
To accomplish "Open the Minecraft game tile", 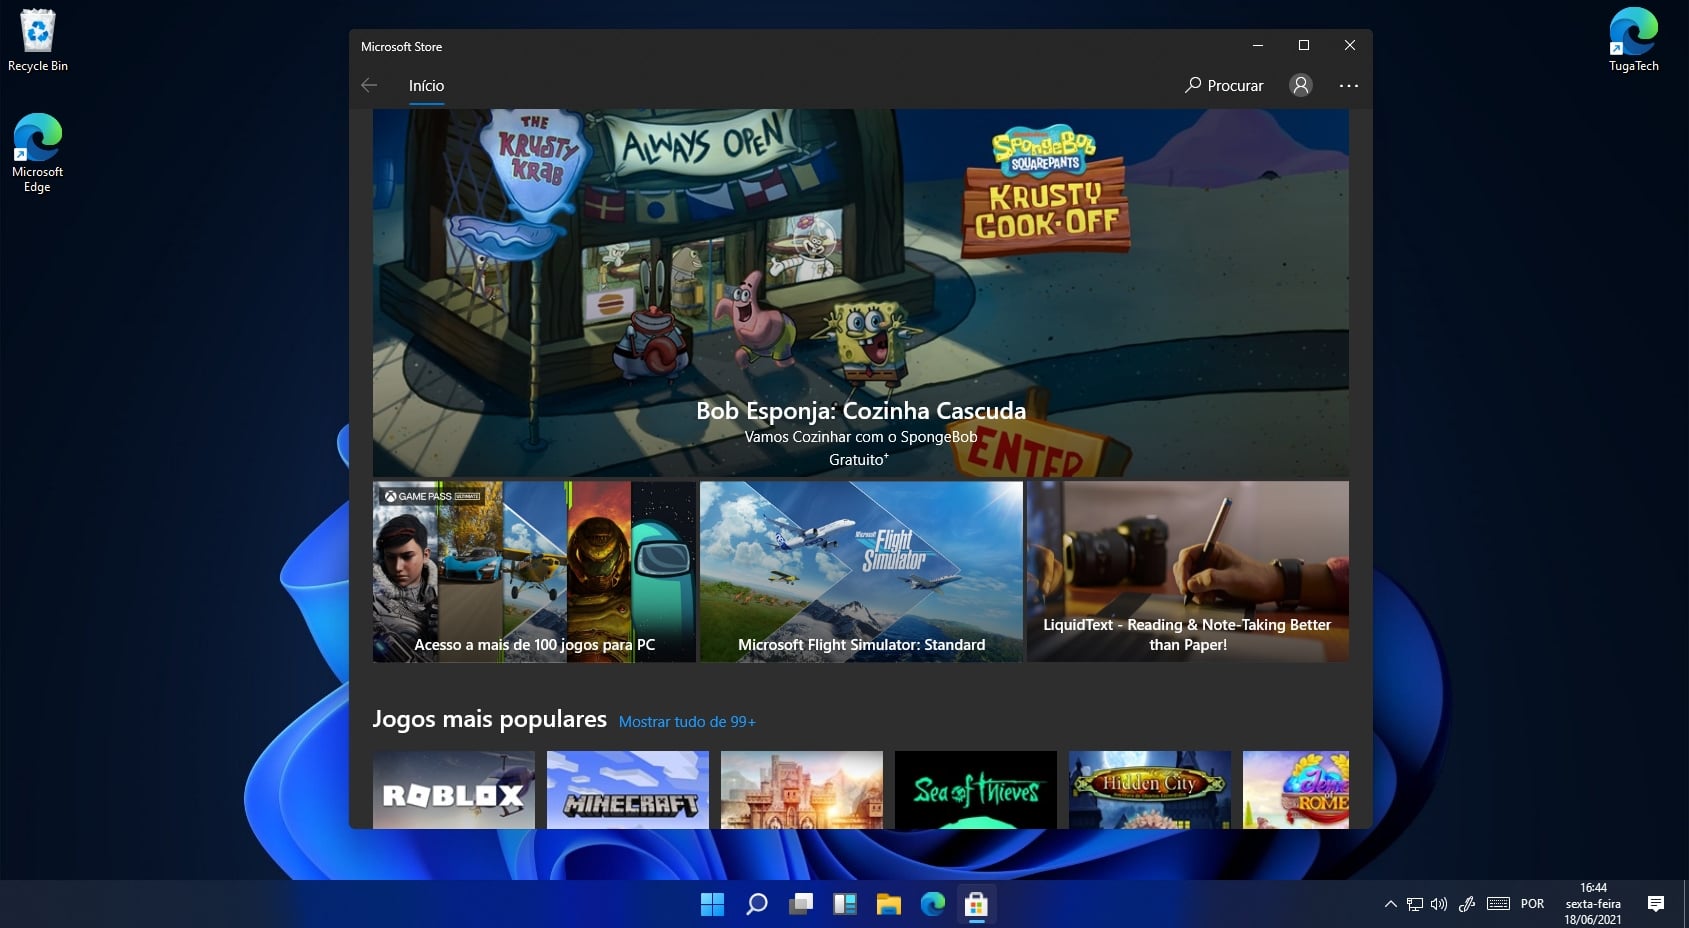I will pos(627,789).
